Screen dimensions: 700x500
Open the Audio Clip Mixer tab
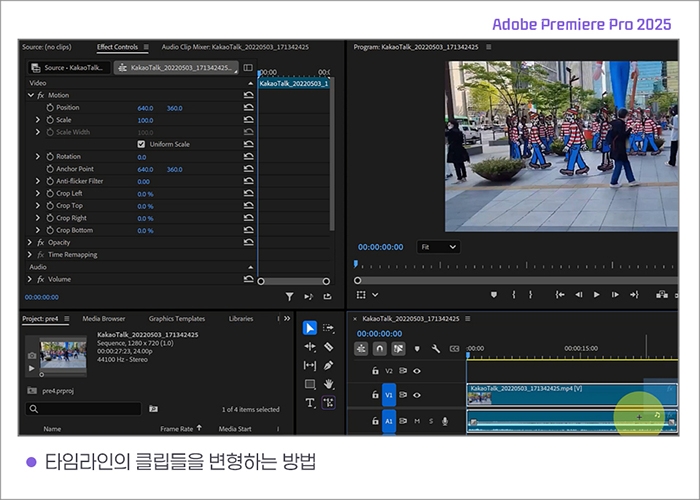click(x=235, y=47)
